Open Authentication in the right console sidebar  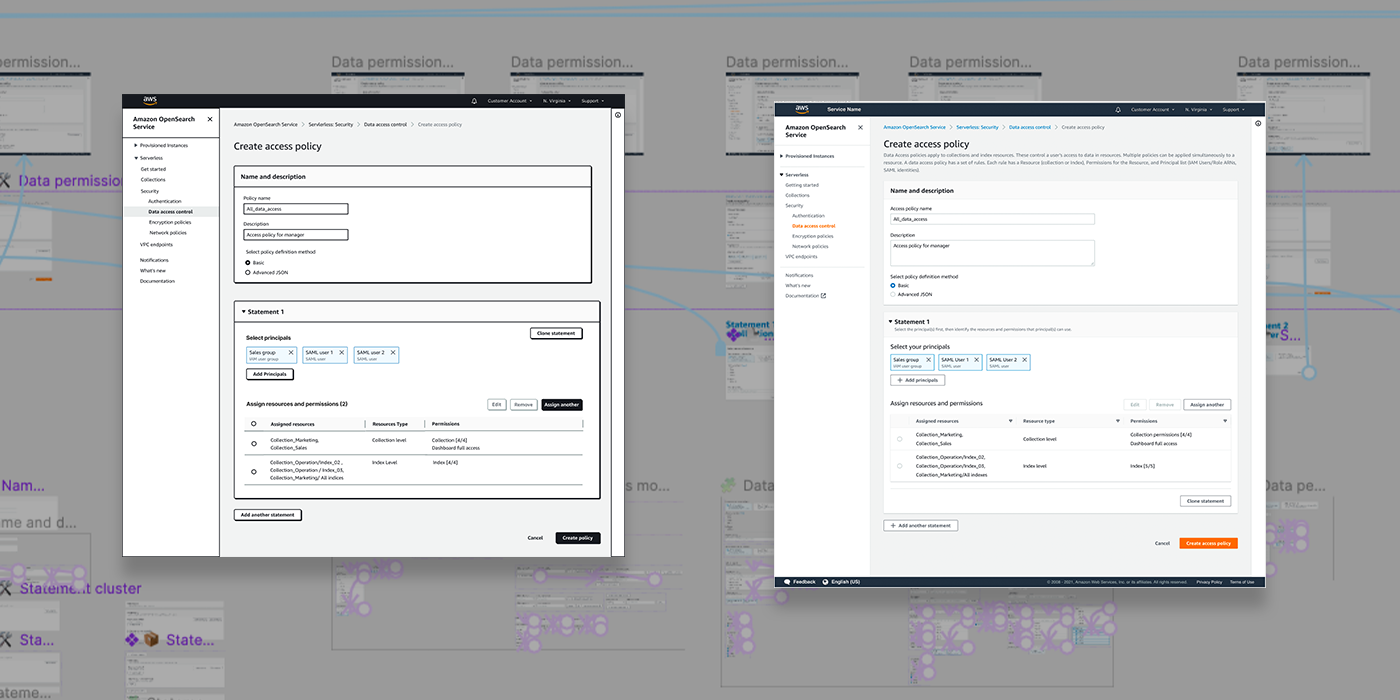click(808, 216)
